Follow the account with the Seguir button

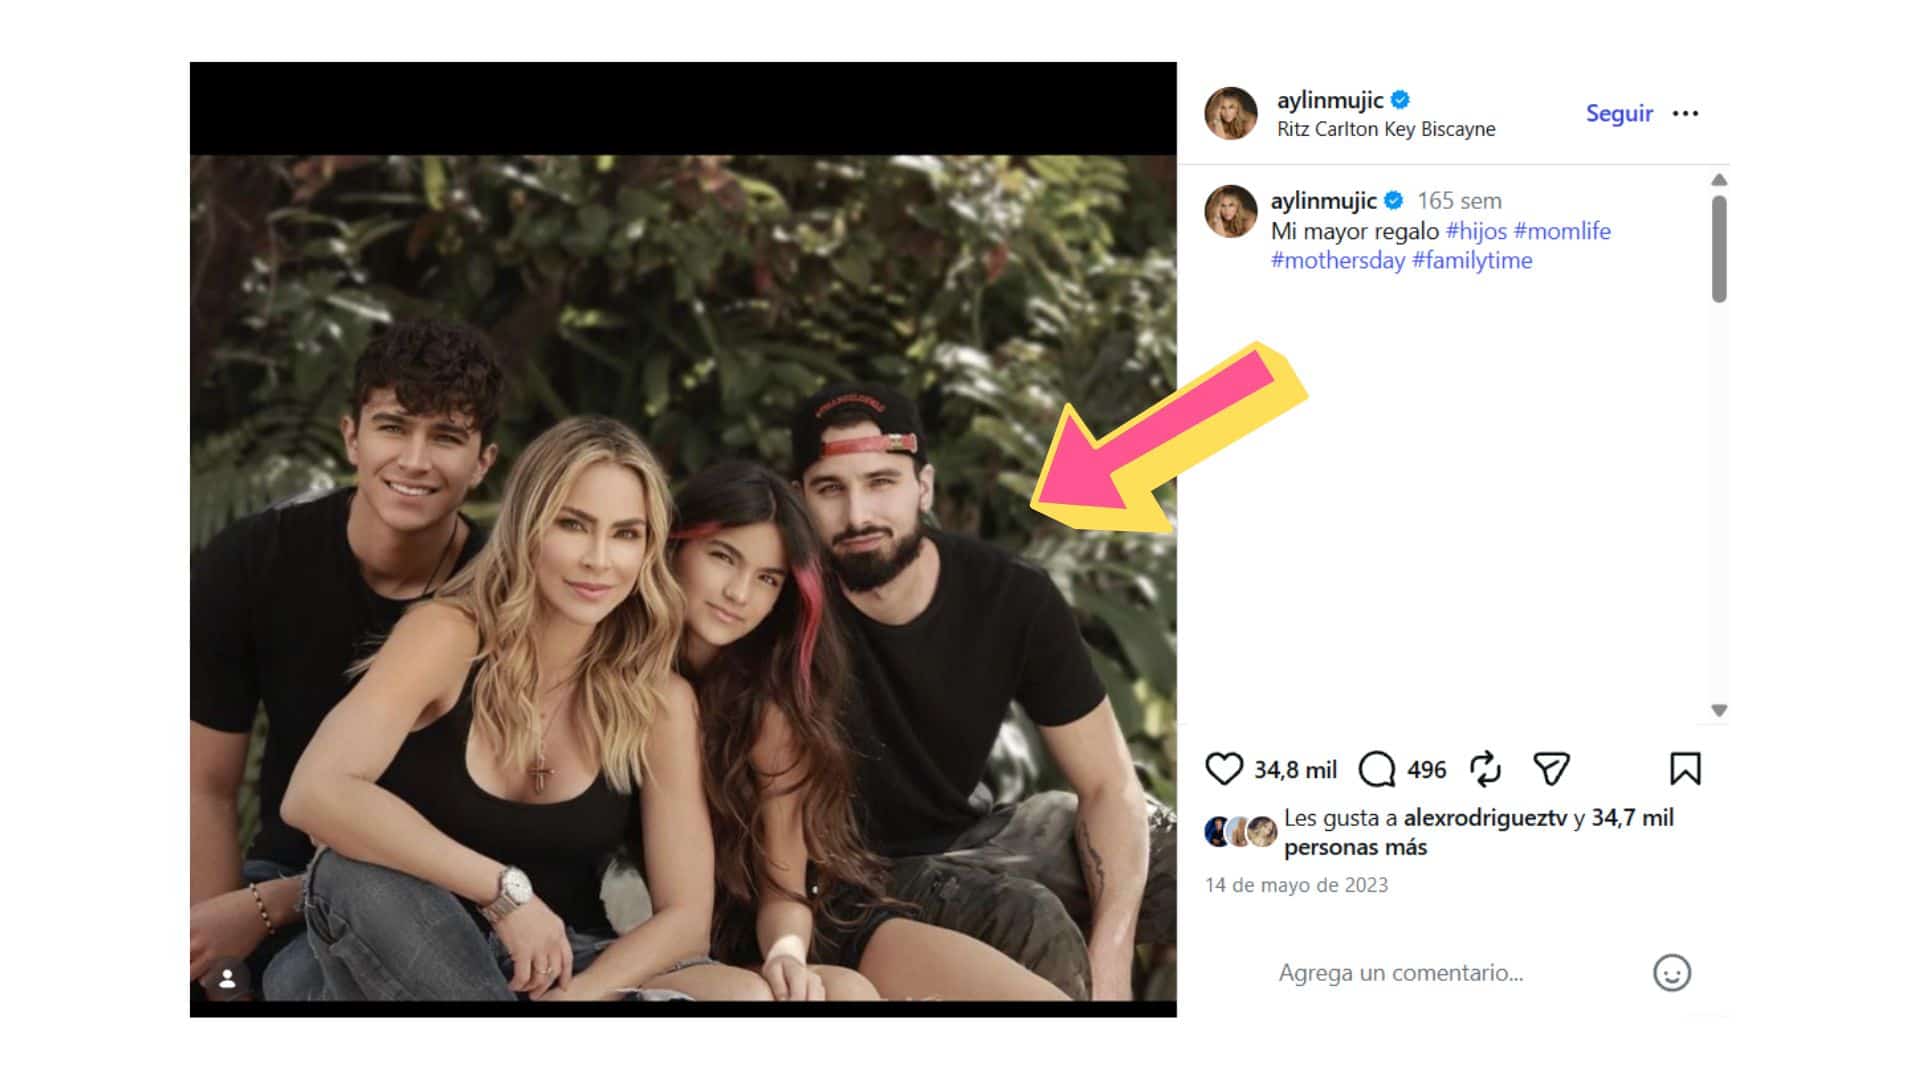tap(1619, 113)
